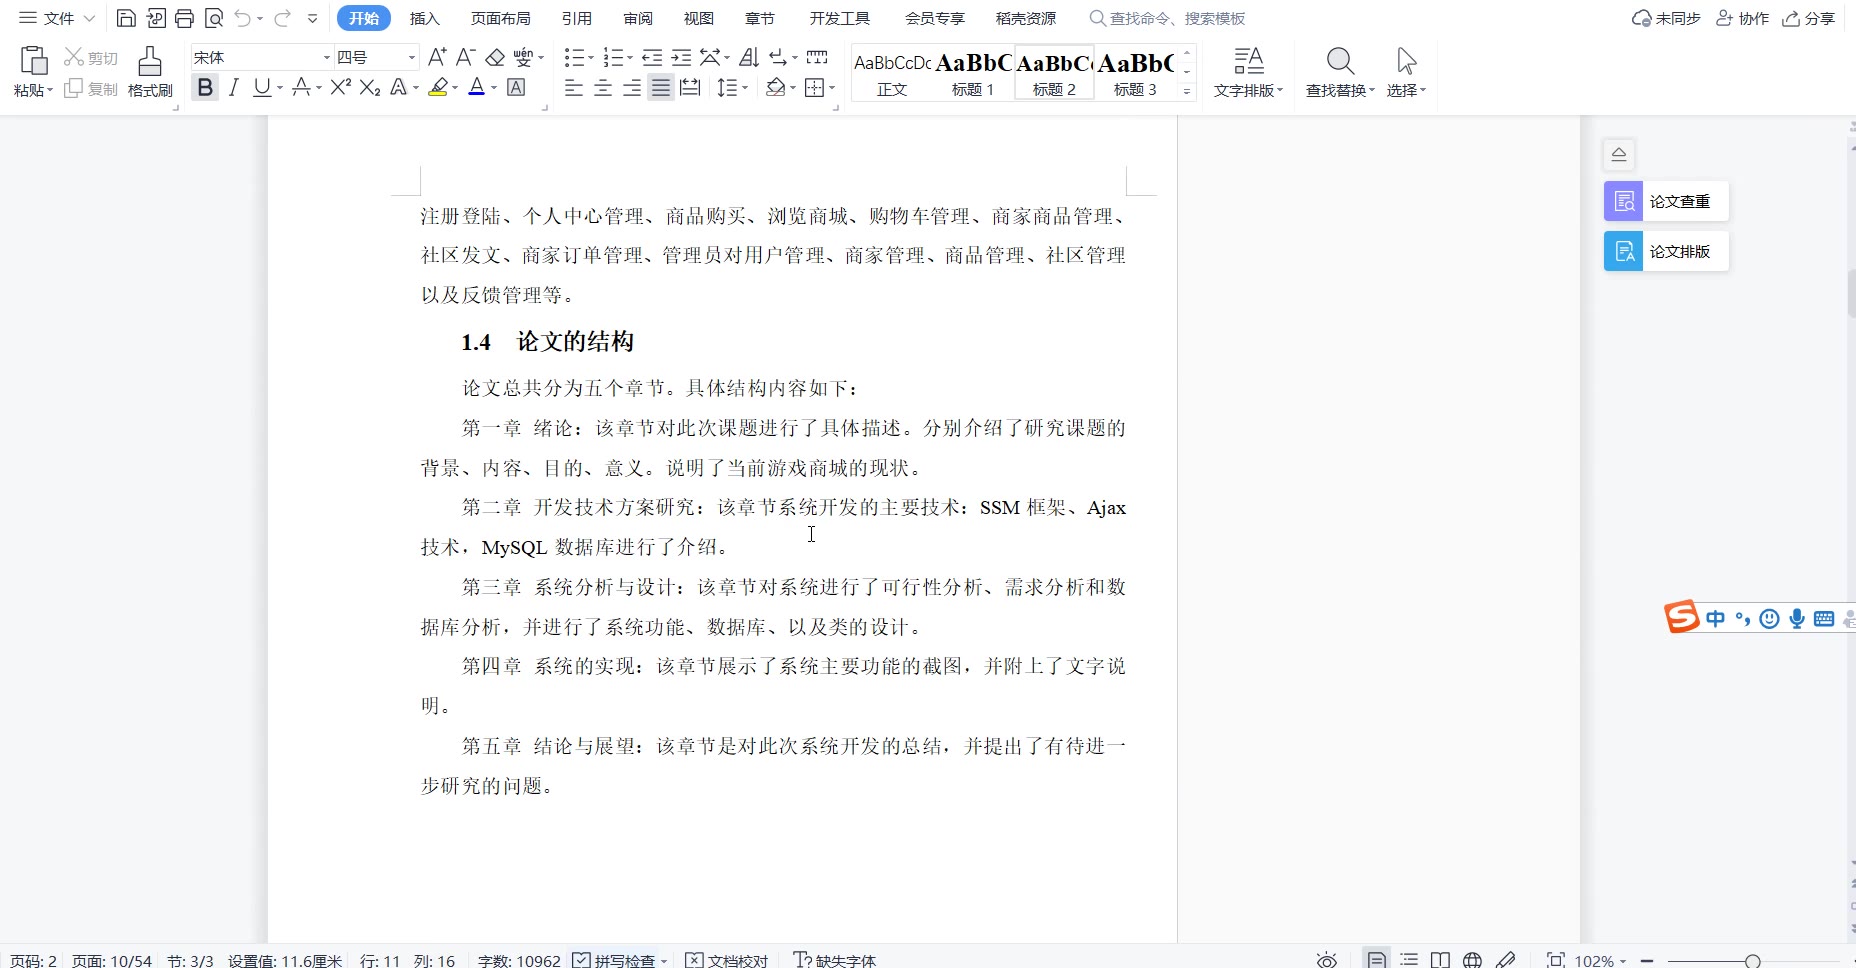Image resolution: width=1856 pixels, height=968 pixels.
Task: Click the center align paragraph icon
Action: [x=603, y=88]
